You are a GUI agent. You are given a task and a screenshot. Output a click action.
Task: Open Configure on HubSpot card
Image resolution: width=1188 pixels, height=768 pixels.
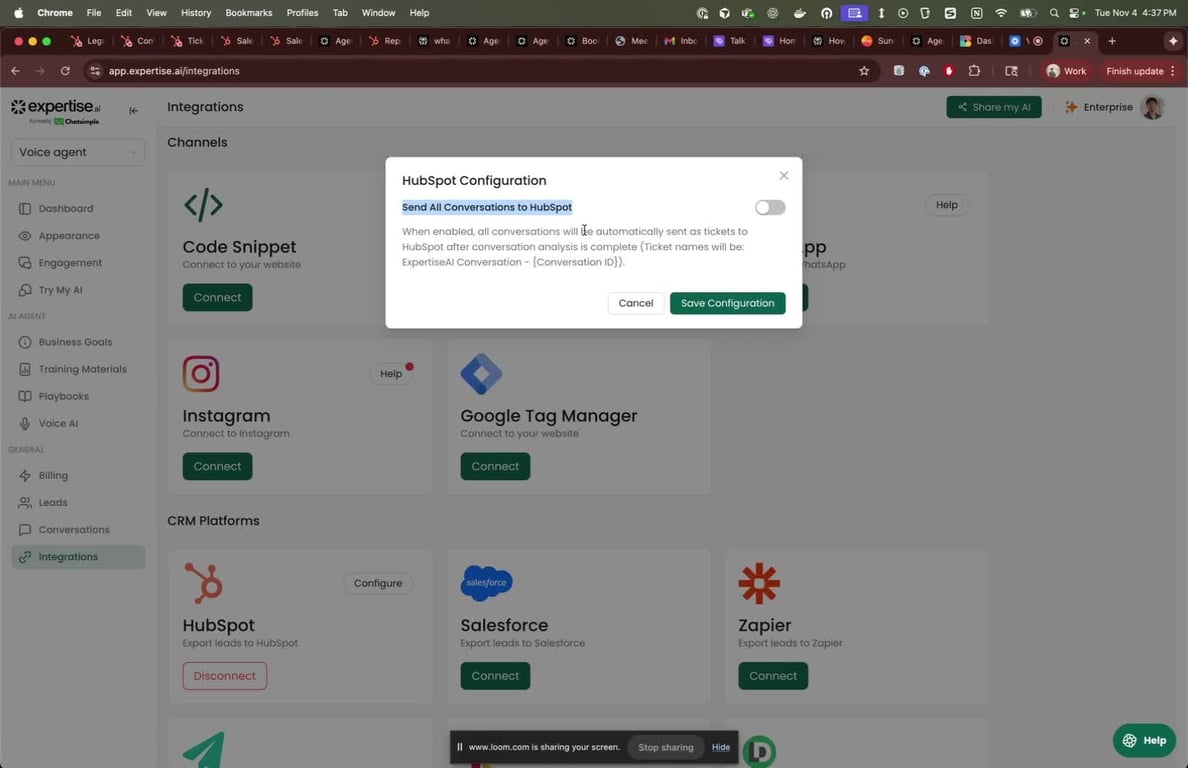tap(378, 584)
